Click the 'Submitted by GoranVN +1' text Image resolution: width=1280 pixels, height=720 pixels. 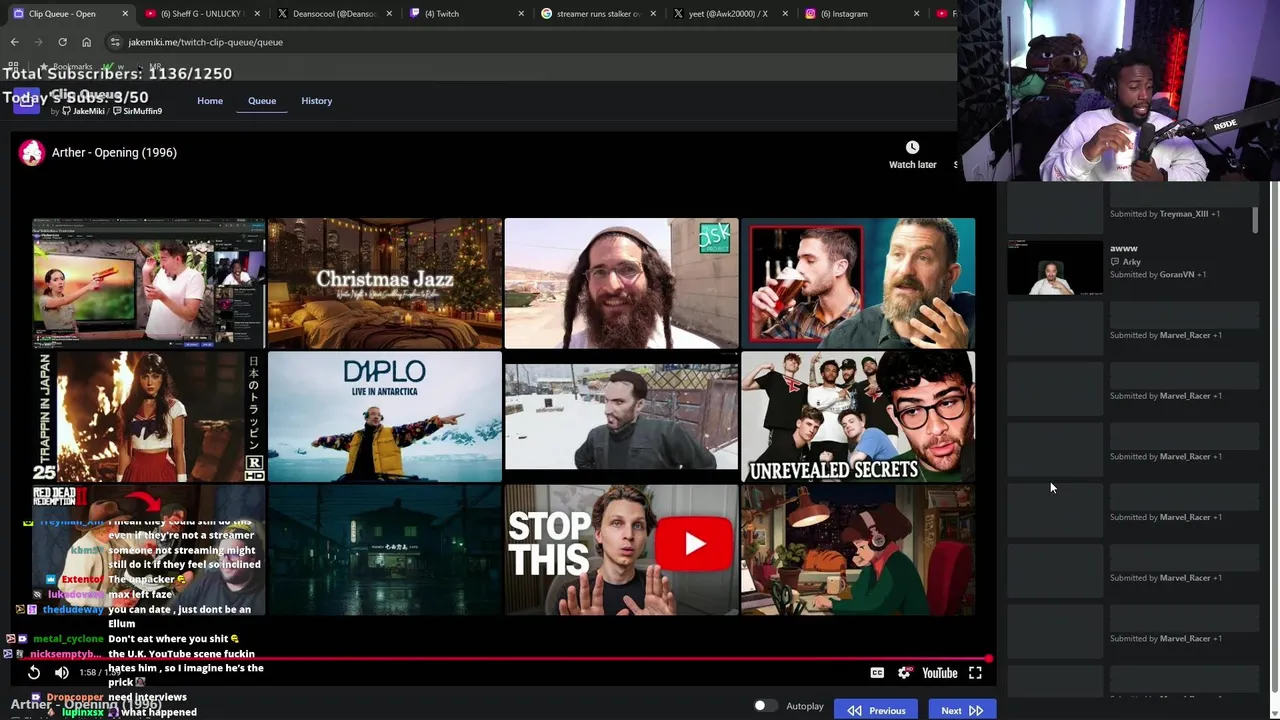point(1158,275)
